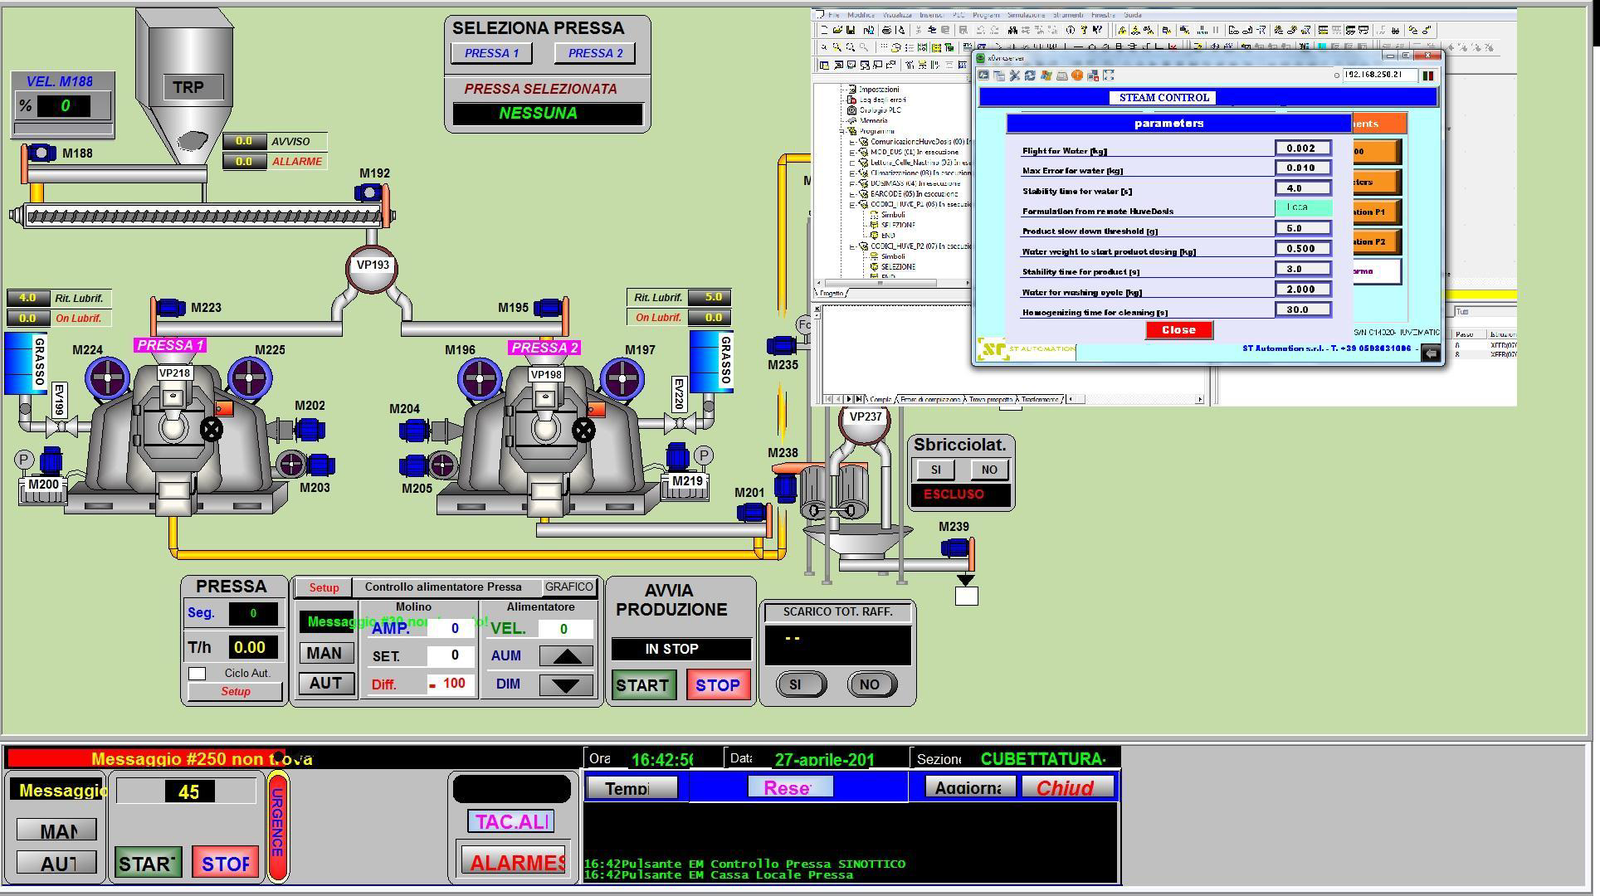Viewport: 1600px width, 896px height.
Task: Open the ALARMES button
Action: 514,861
